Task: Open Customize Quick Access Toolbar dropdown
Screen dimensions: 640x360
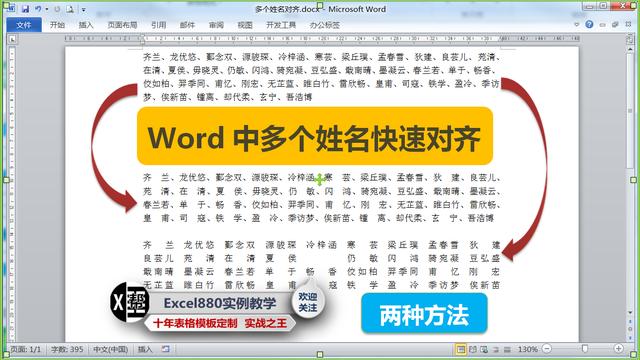Action: [83, 9]
